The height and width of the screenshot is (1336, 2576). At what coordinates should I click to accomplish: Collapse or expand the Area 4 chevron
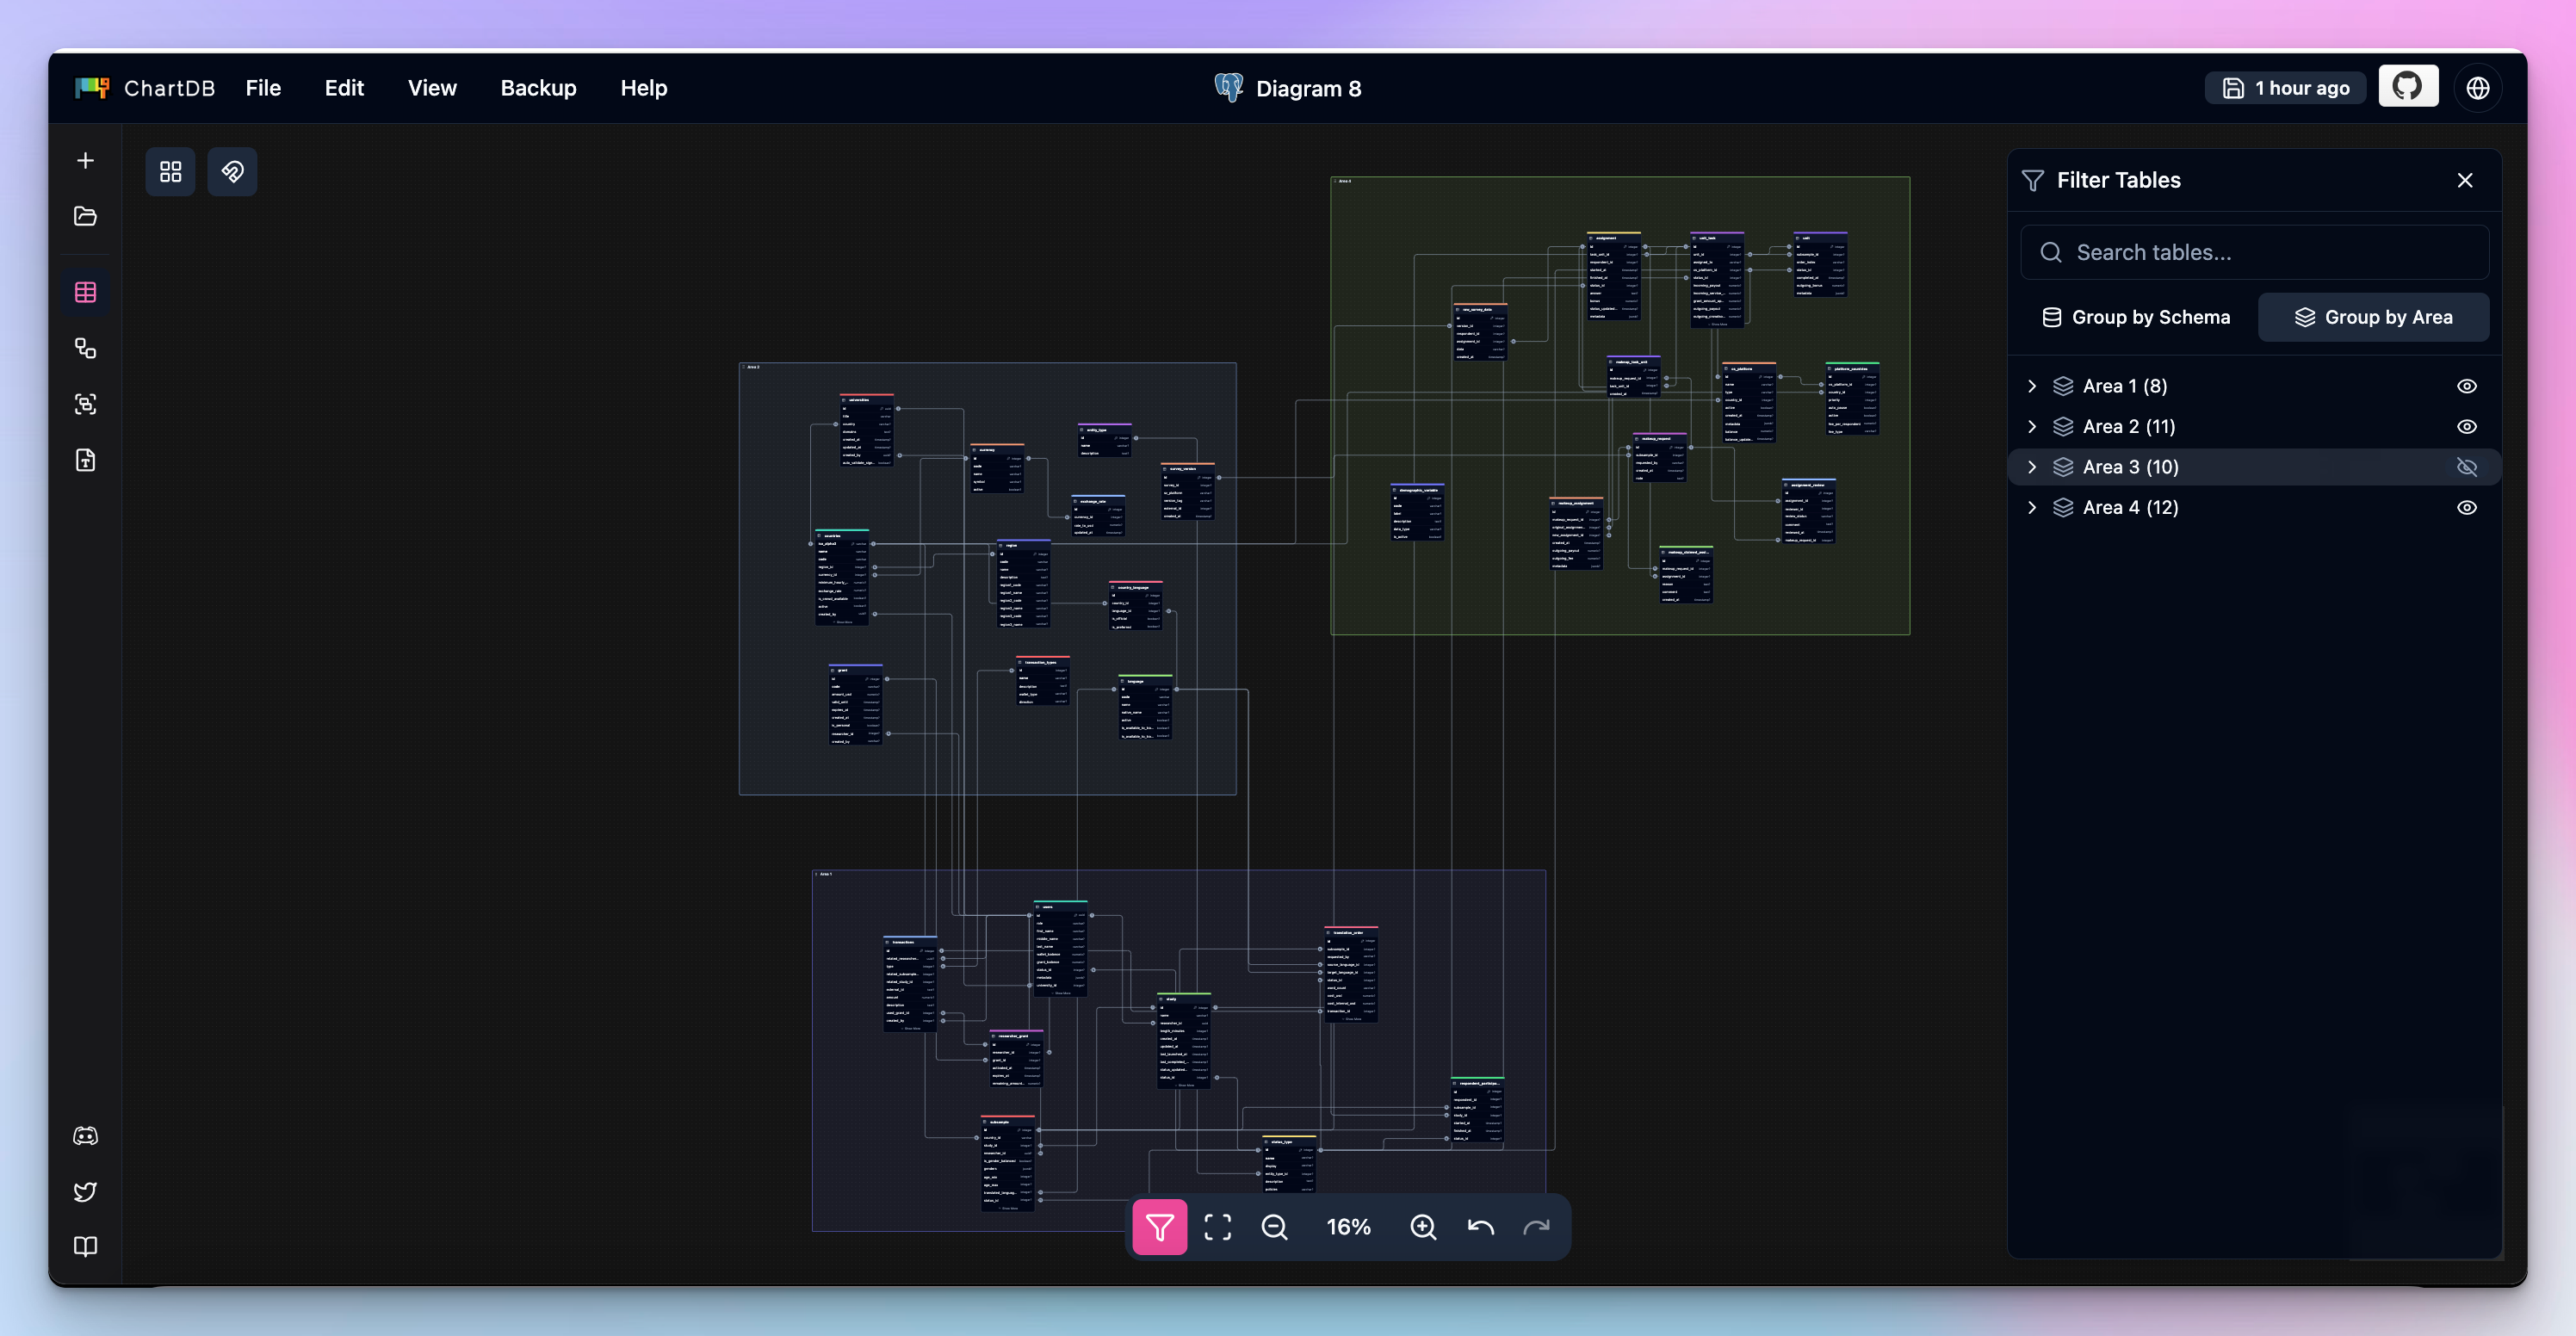(2032, 507)
